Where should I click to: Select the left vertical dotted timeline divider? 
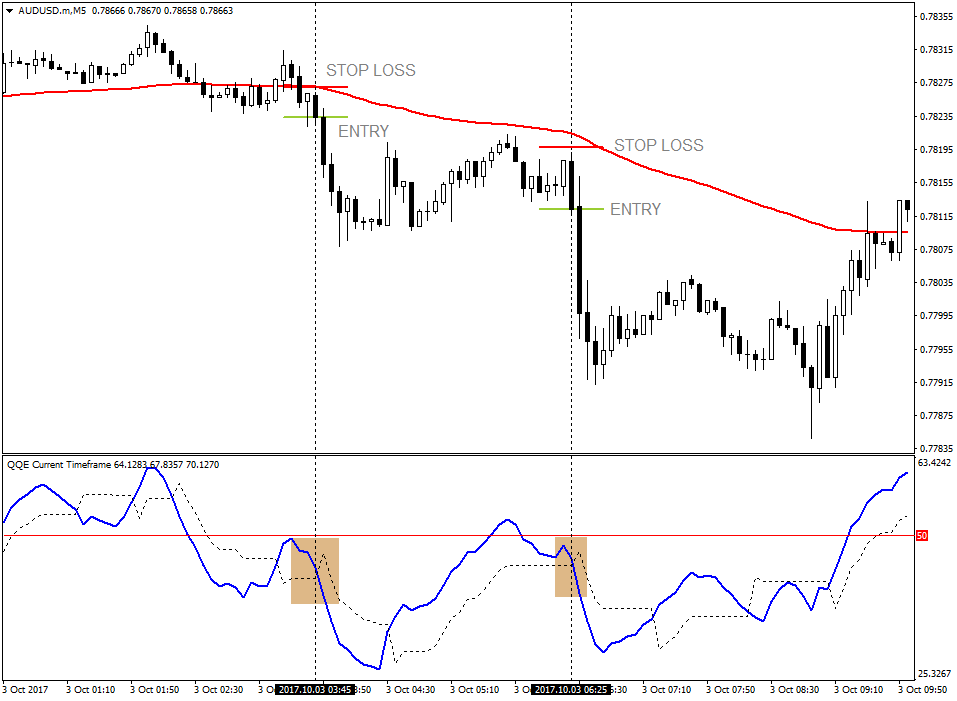pyautogui.click(x=317, y=300)
